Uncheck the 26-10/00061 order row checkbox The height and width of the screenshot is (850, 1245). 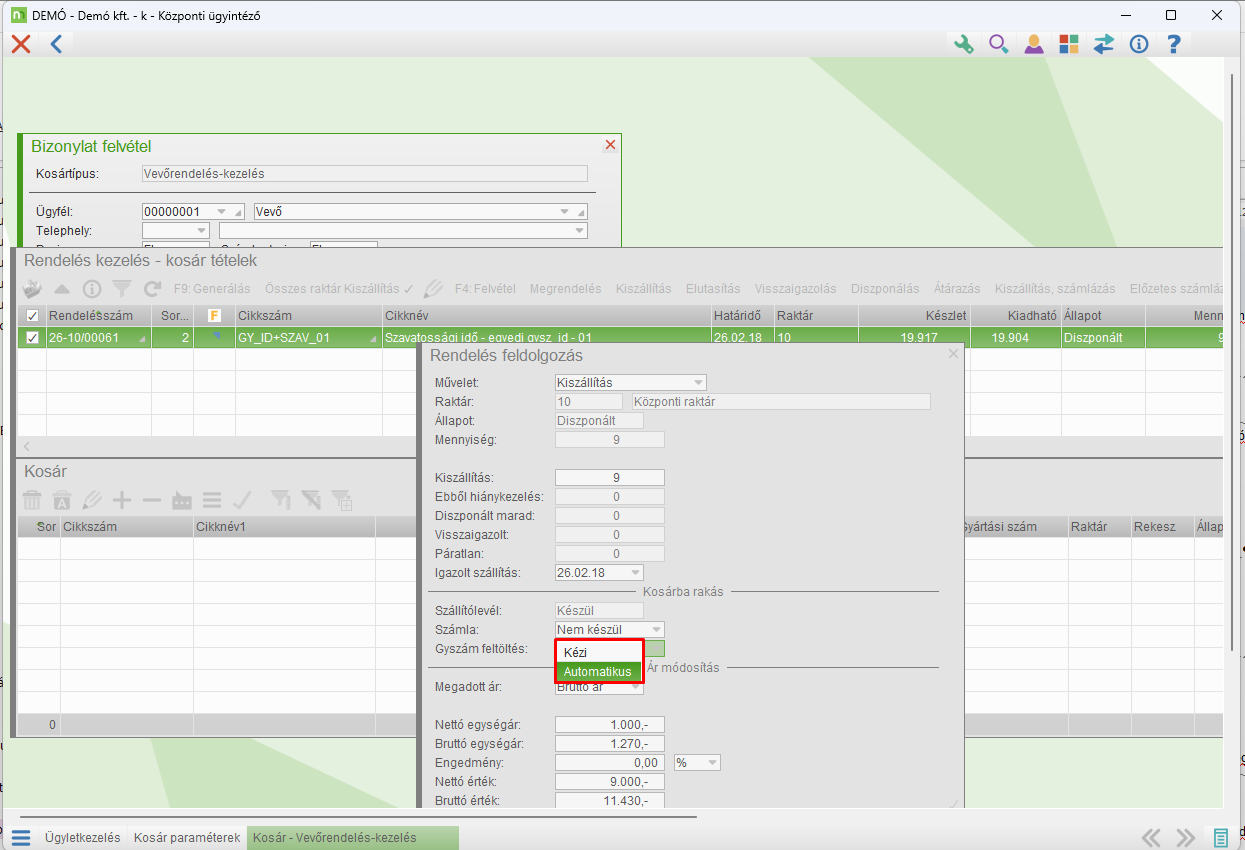pyautogui.click(x=32, y=338)
